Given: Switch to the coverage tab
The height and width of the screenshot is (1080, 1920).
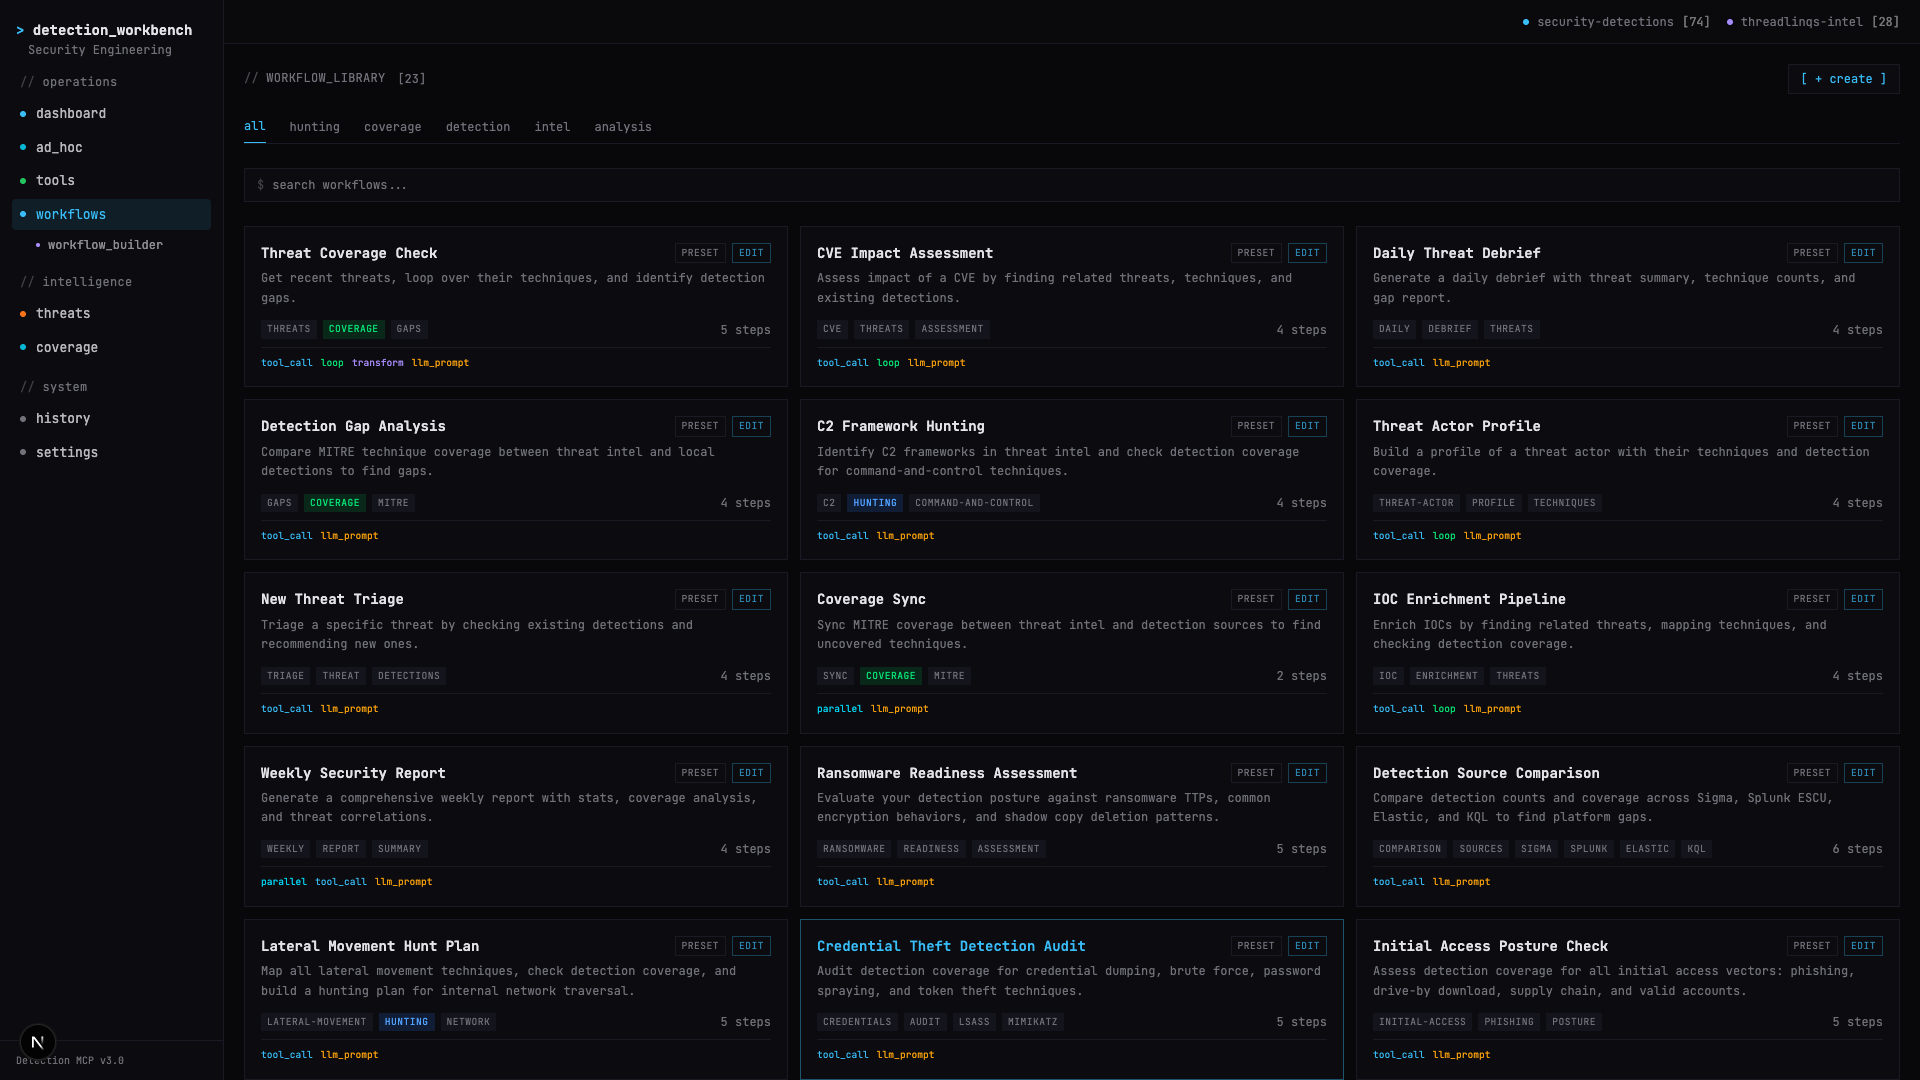Looking at the screenshot, I should coord(393,127).
